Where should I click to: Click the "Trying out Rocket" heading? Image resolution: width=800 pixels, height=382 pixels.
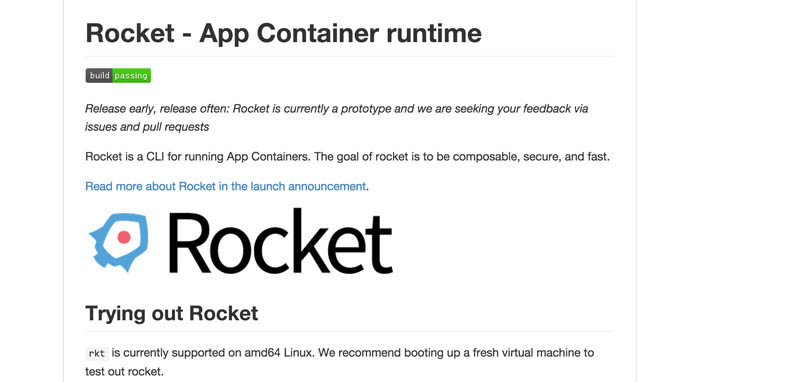(171, 313)
